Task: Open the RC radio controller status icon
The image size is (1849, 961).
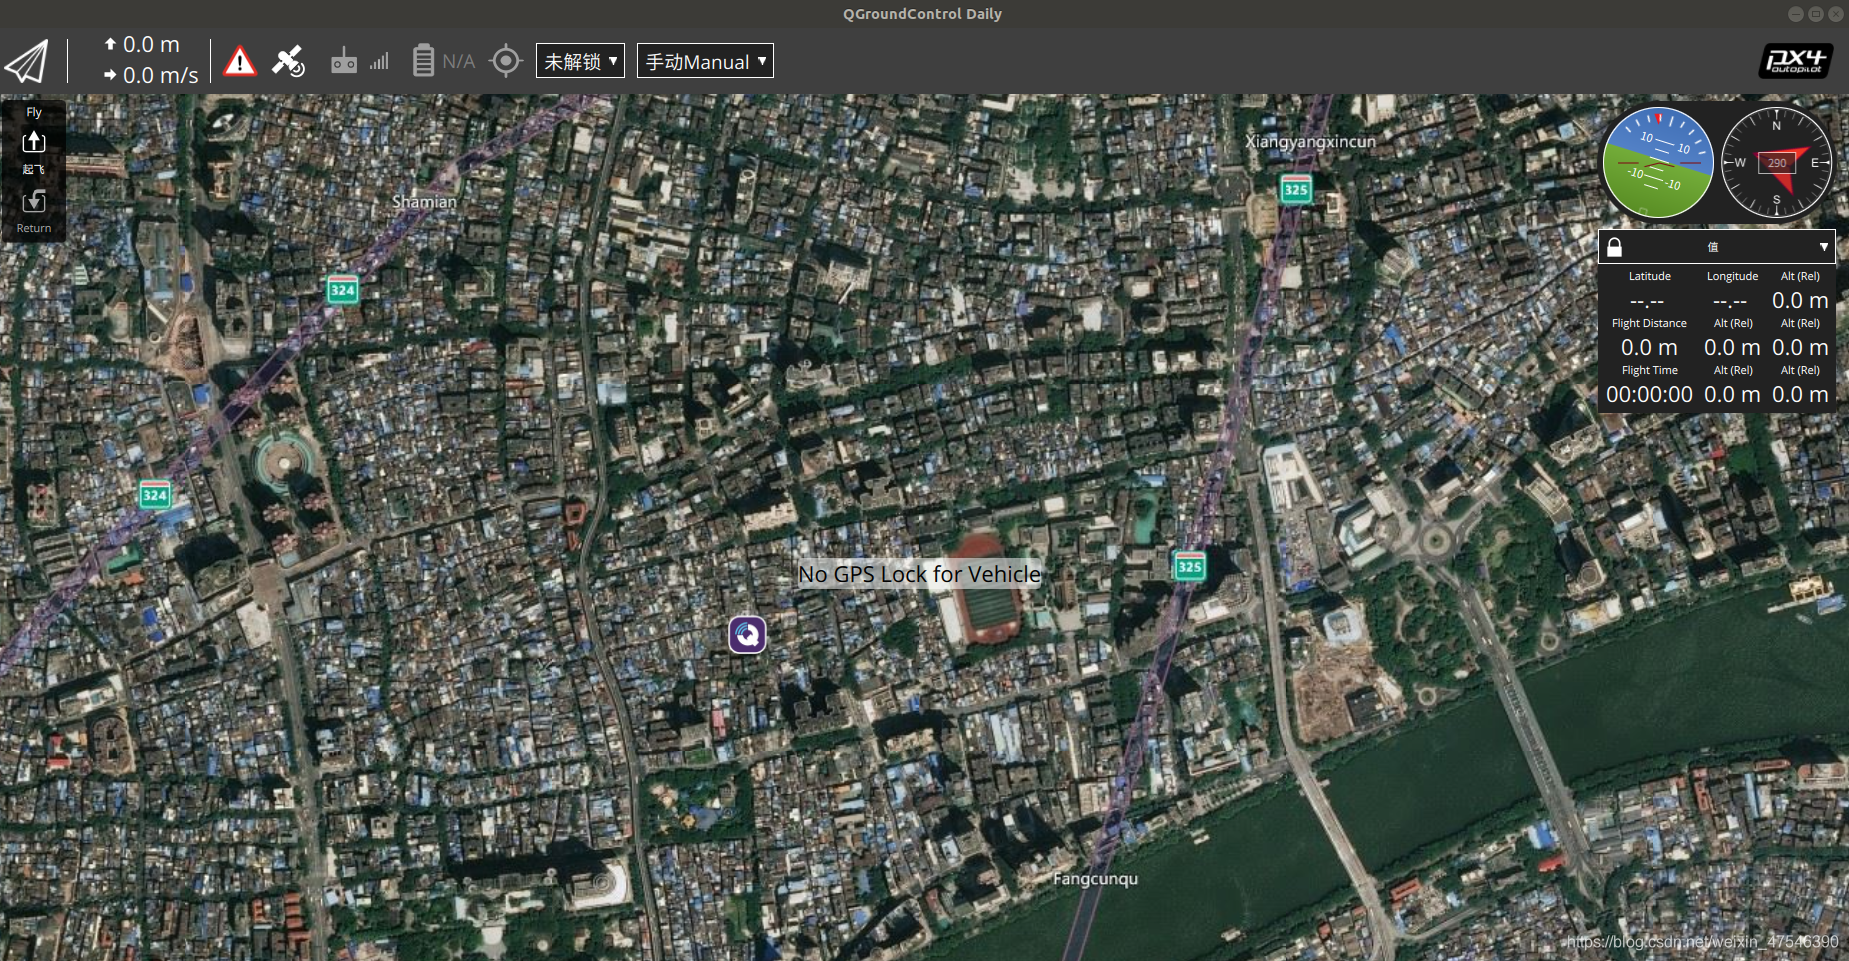Action: (x=344, y=61)
